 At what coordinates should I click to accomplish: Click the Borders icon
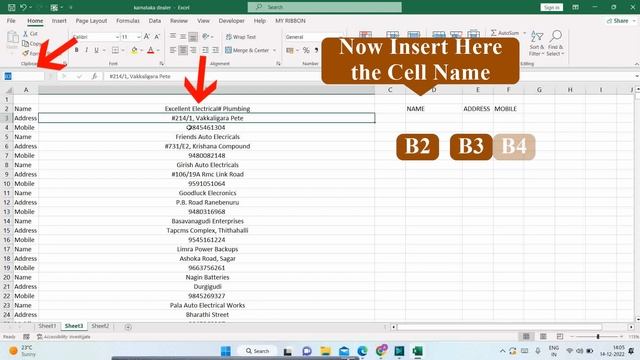click(x=116, y=50)
